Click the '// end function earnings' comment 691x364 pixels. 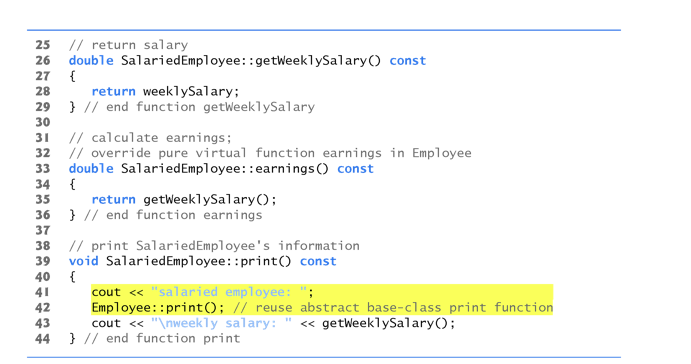coord(173,215)
